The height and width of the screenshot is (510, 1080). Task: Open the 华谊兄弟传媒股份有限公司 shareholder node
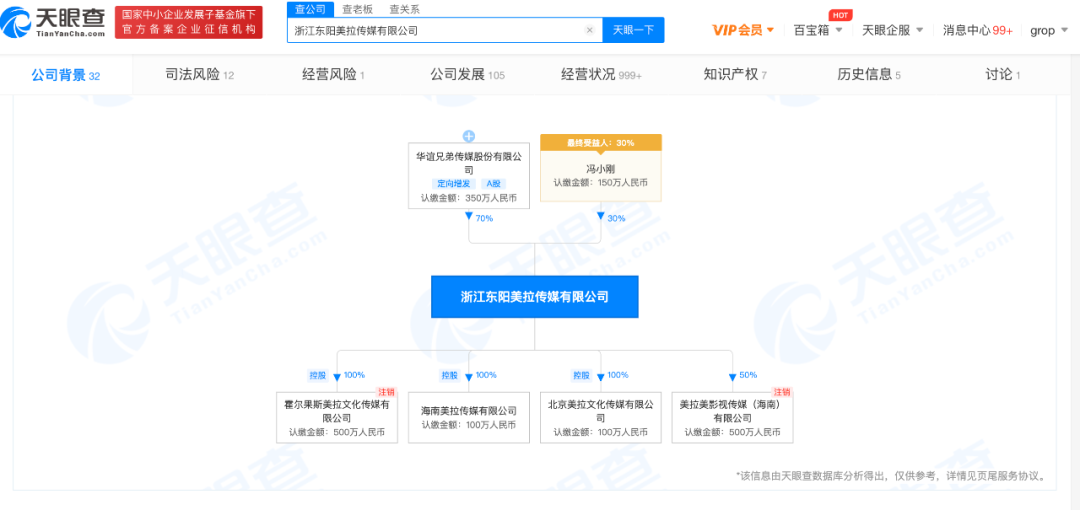point(469,176)
